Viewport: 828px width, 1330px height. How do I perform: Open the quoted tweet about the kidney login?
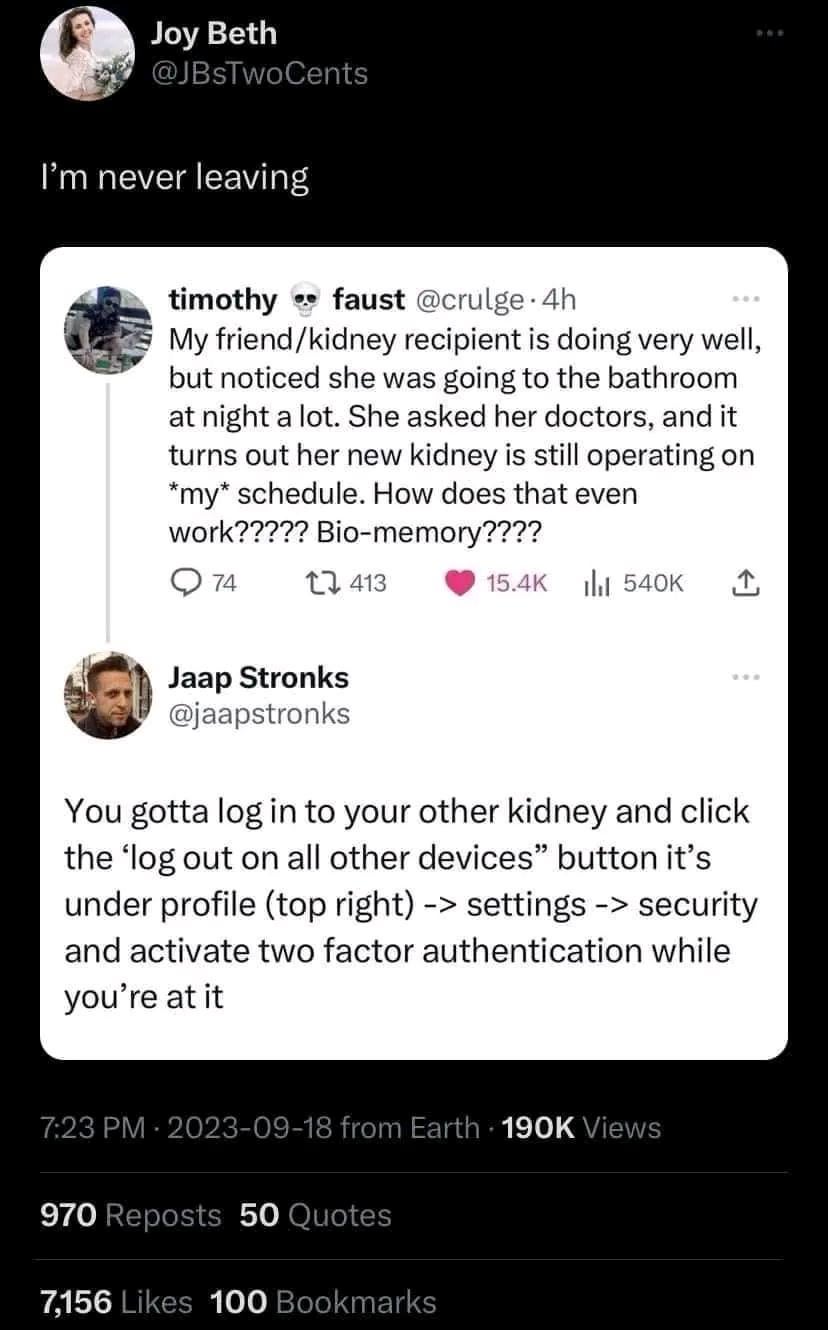pyautogui.click(x=412, y=900)
